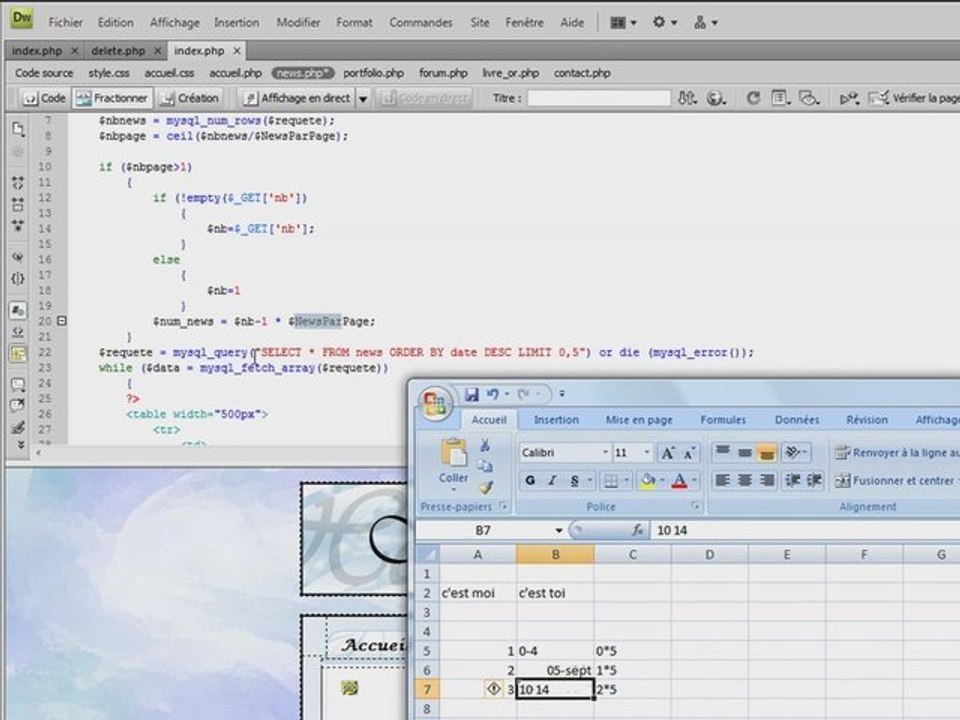960x720 pixels.
Task: Click the balance braces icon
Action: pos(18,279)
